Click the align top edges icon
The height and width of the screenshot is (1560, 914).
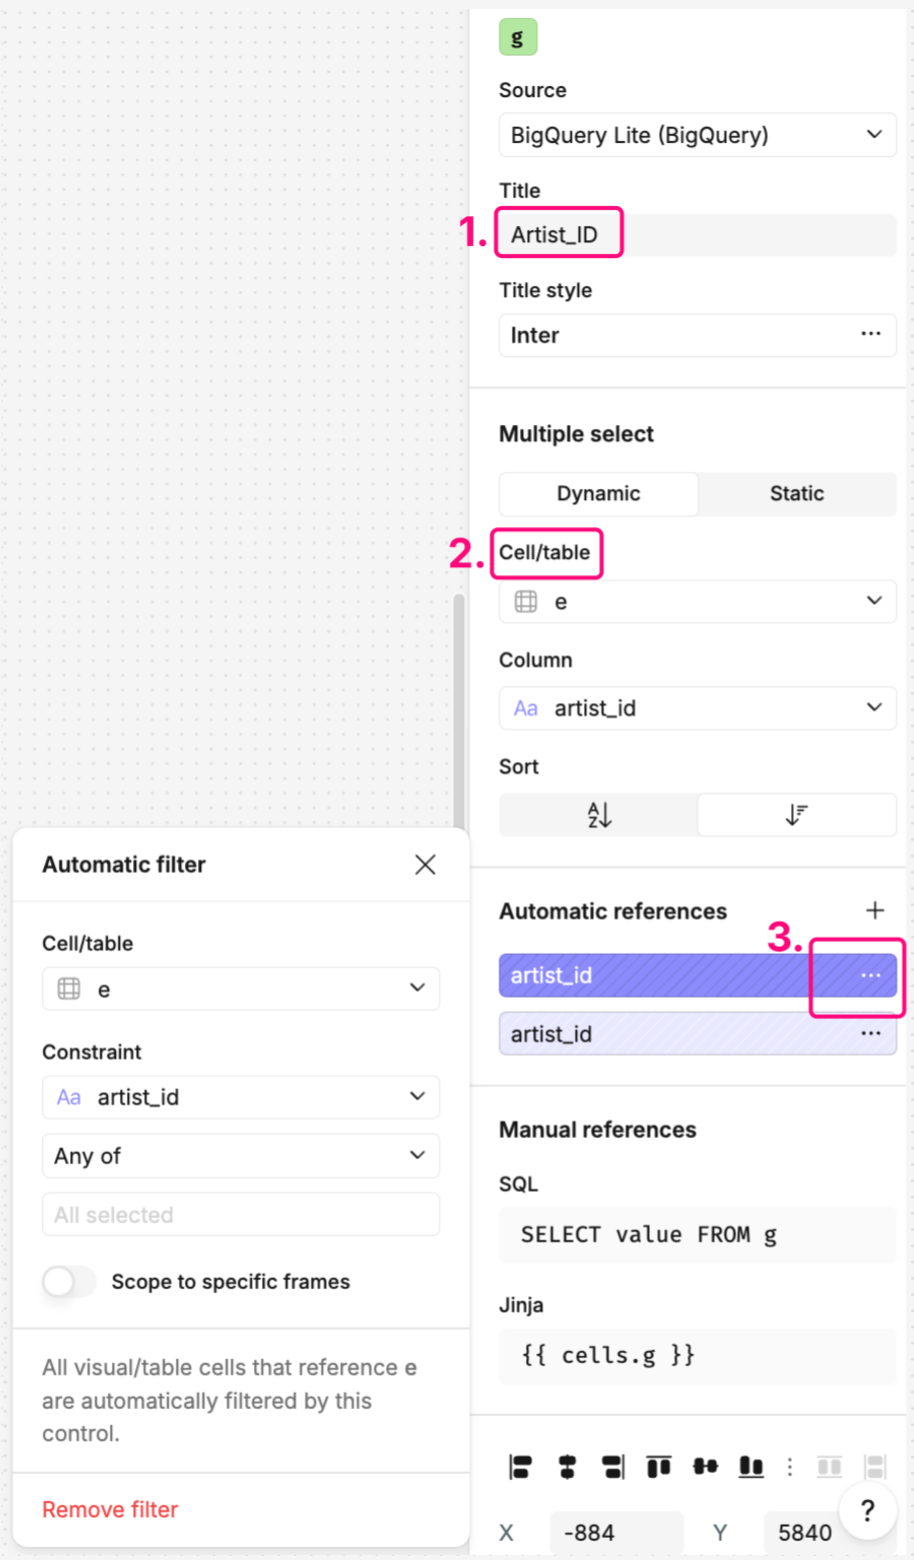pyautogui.click(x=659, y=1467)
